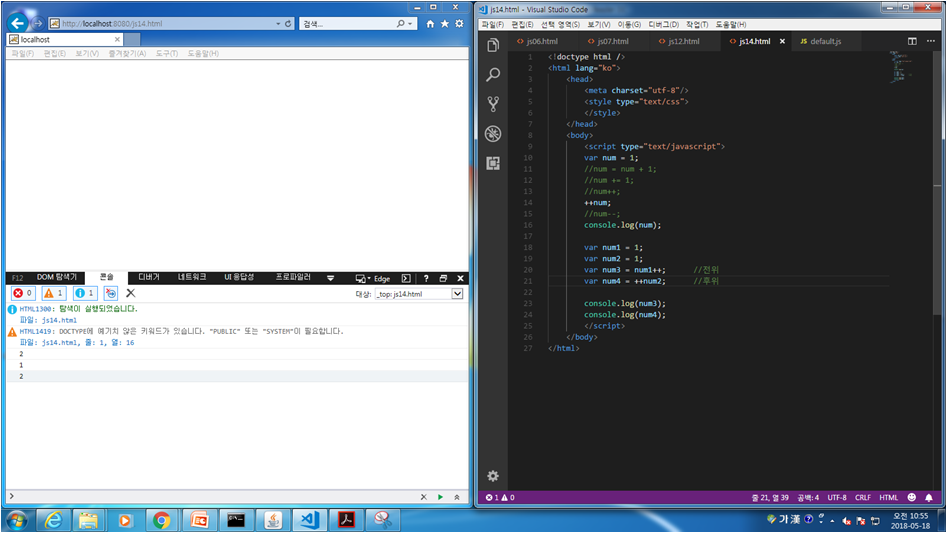Switch to 네트워크 tab in F12 tools
The height and width of the screenshot is (533, 947).
[192, 277]
